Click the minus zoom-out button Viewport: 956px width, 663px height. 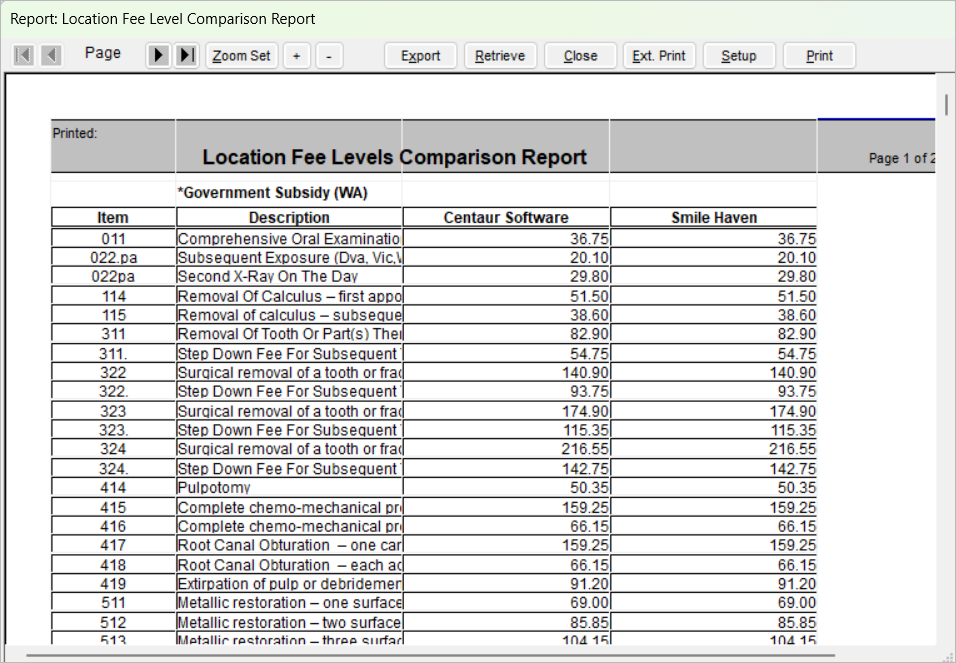329,56
